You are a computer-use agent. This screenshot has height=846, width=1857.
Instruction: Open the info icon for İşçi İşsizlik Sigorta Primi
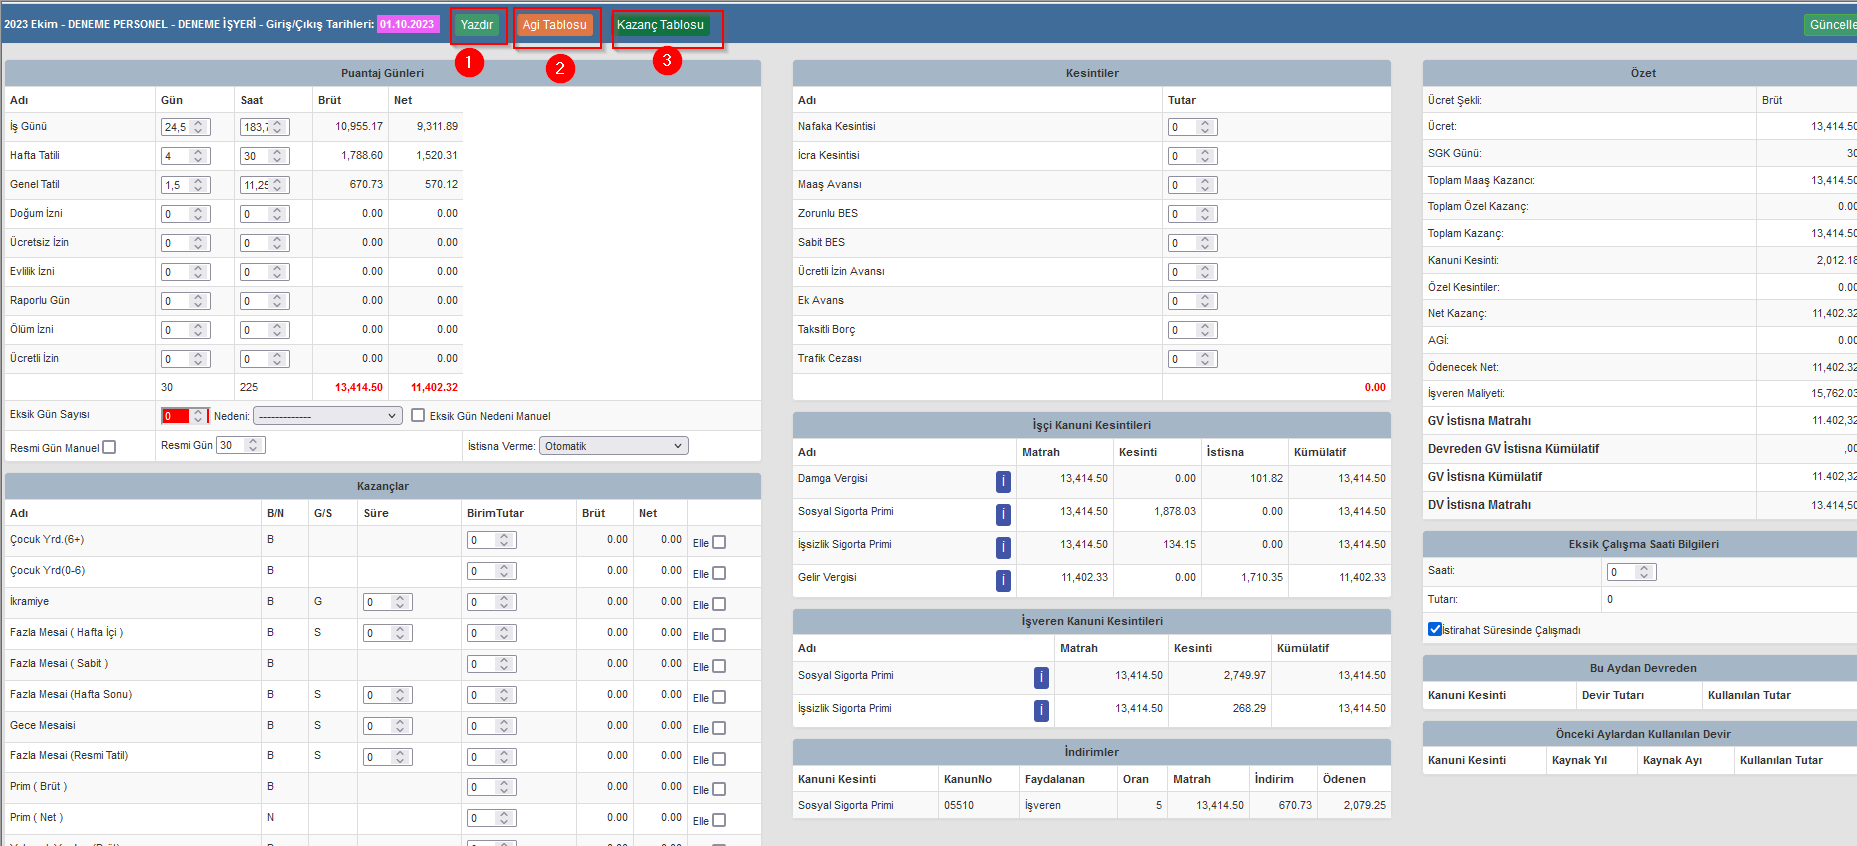[1003, 548]
